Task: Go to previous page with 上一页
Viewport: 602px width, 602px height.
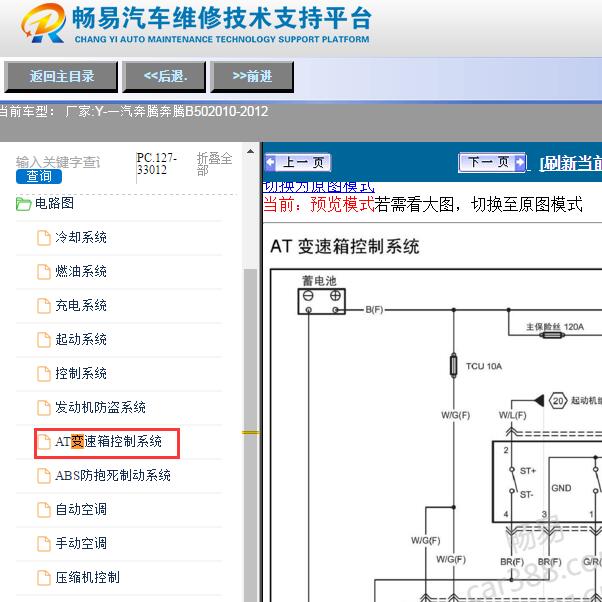Action: 298,162
